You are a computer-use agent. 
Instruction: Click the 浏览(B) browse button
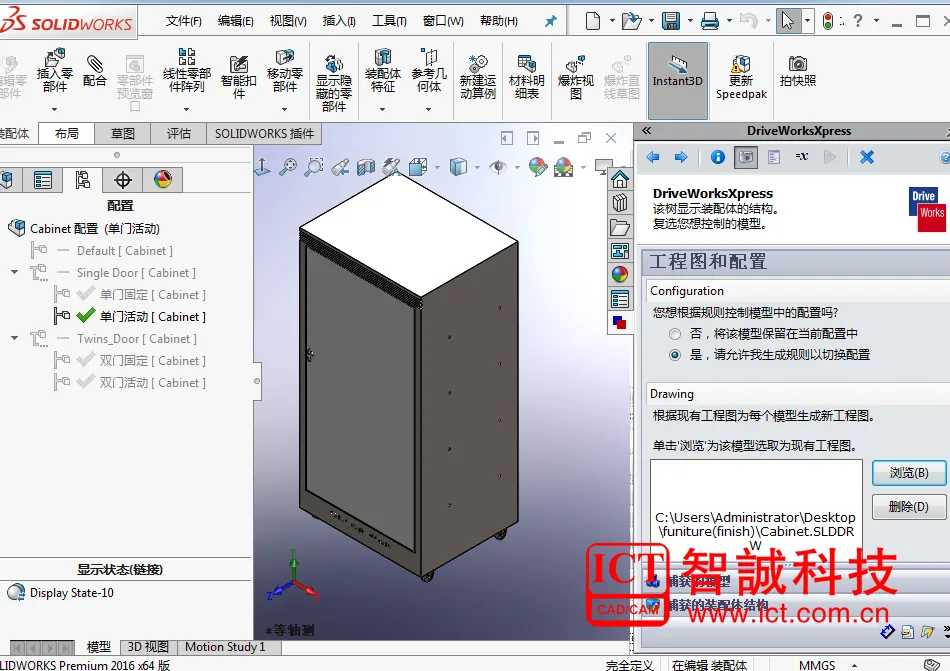coord(909,472)
